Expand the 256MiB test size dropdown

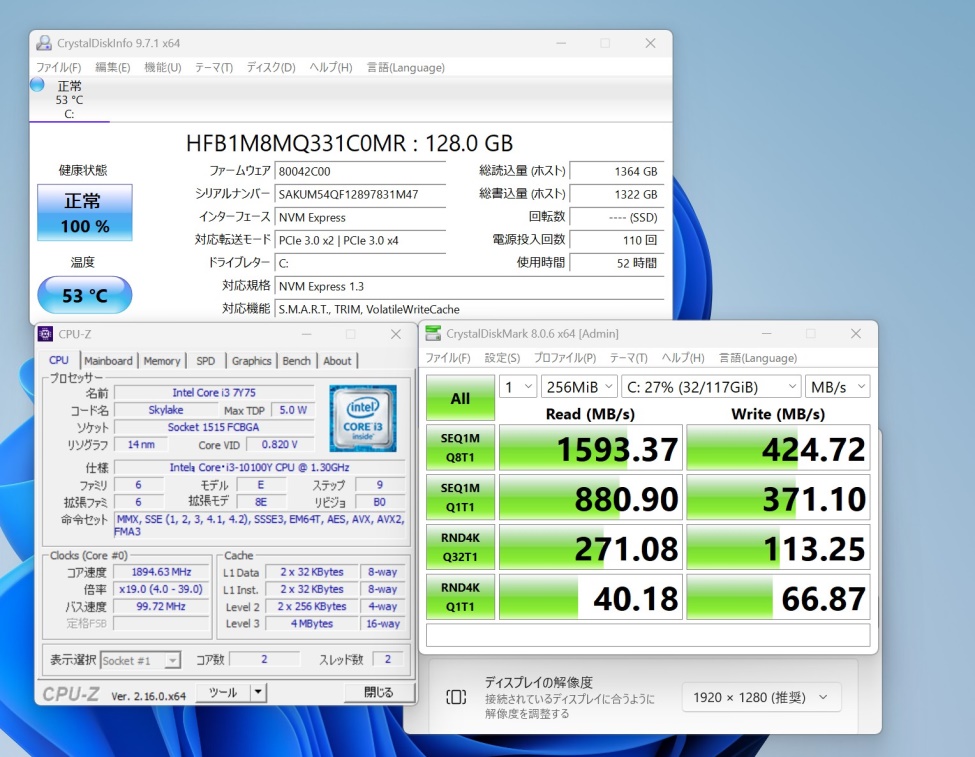[579, 387]
